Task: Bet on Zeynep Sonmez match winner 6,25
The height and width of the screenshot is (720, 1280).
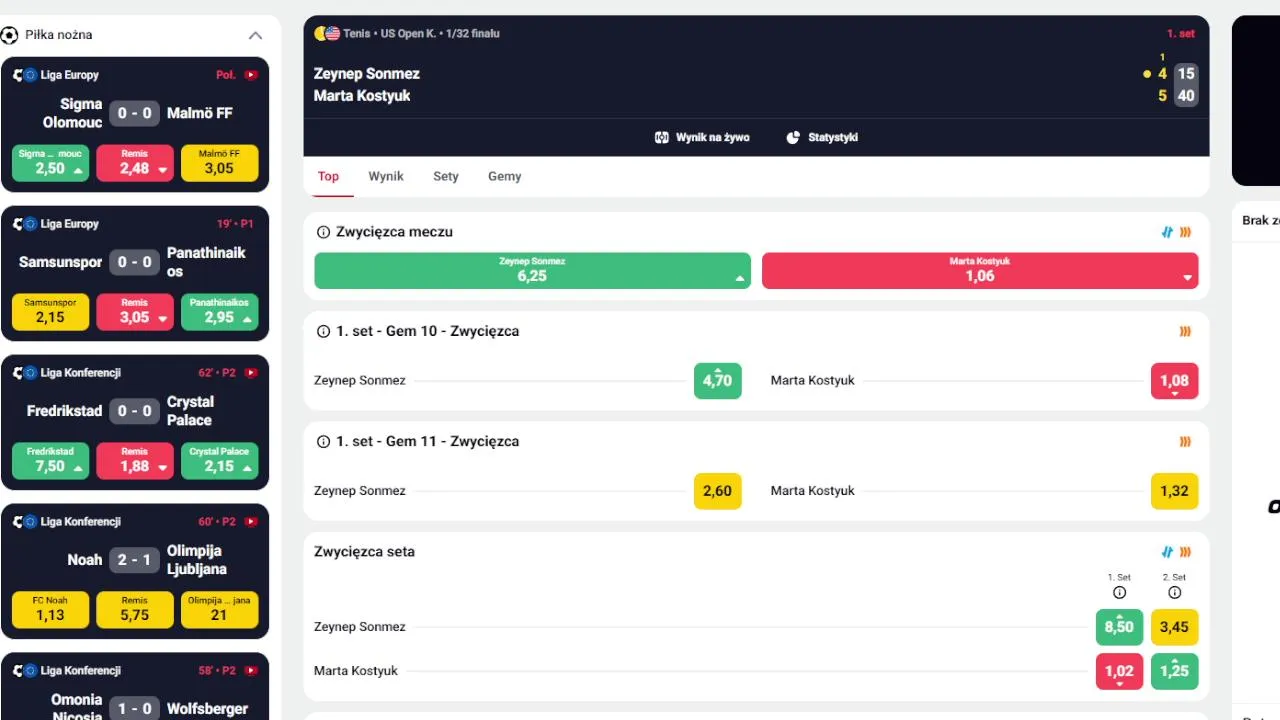Action: click(x=532, y=270)
